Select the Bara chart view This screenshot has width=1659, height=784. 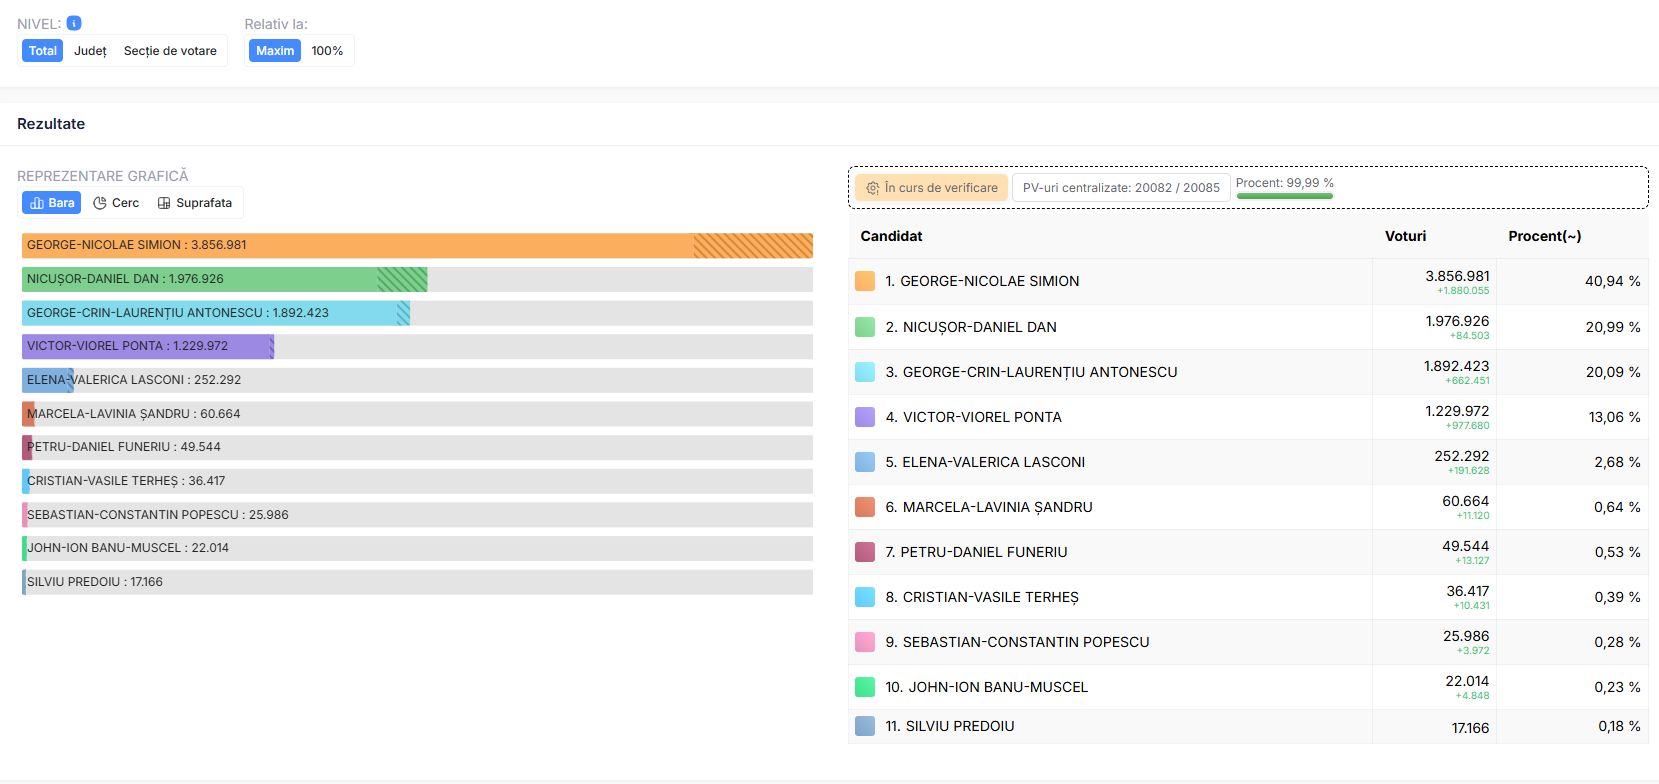(52, 203)
